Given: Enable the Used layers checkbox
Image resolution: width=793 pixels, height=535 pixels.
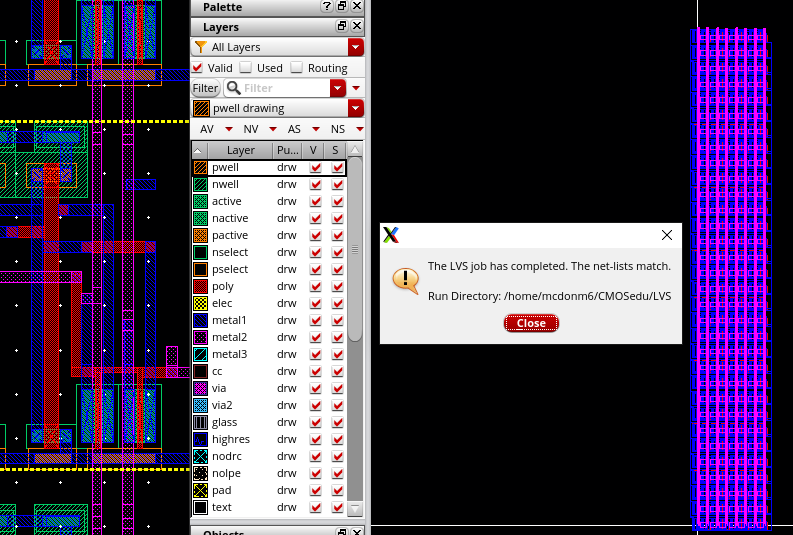Looking at the screenshot, I should click(246, 68).
